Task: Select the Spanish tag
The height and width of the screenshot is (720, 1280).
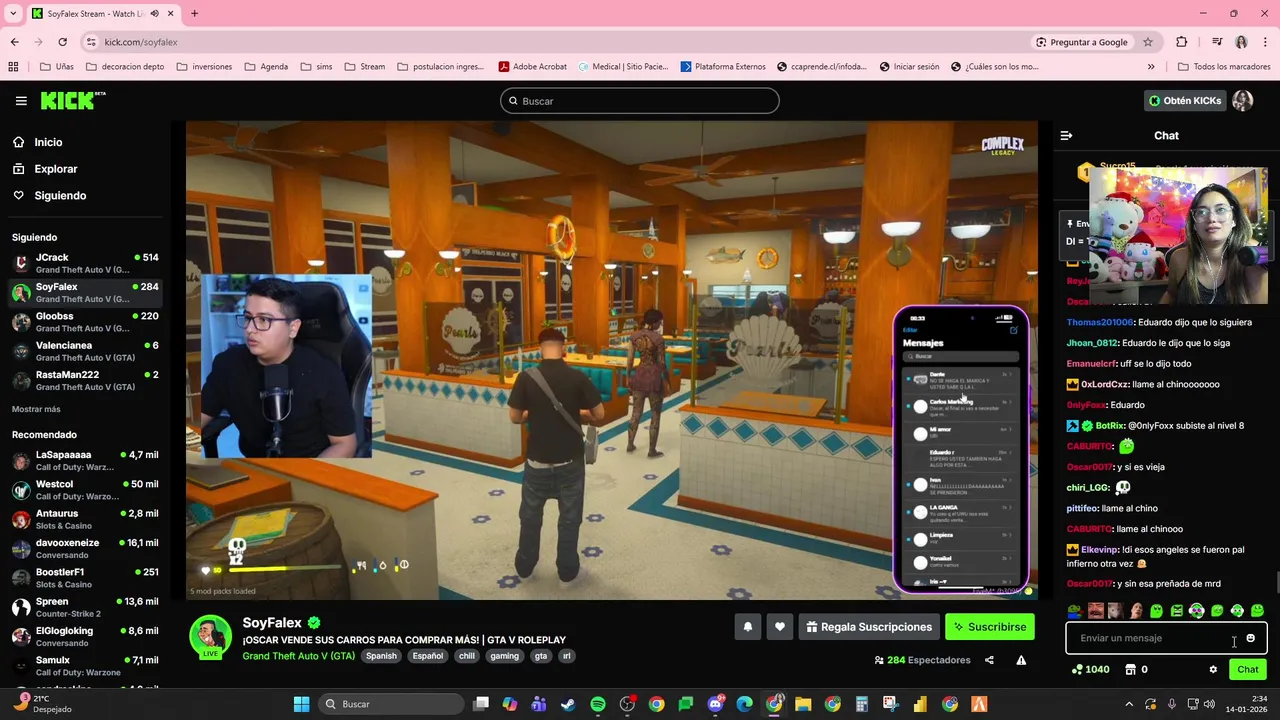Action: pyautogui.click(x=381, y=656)
